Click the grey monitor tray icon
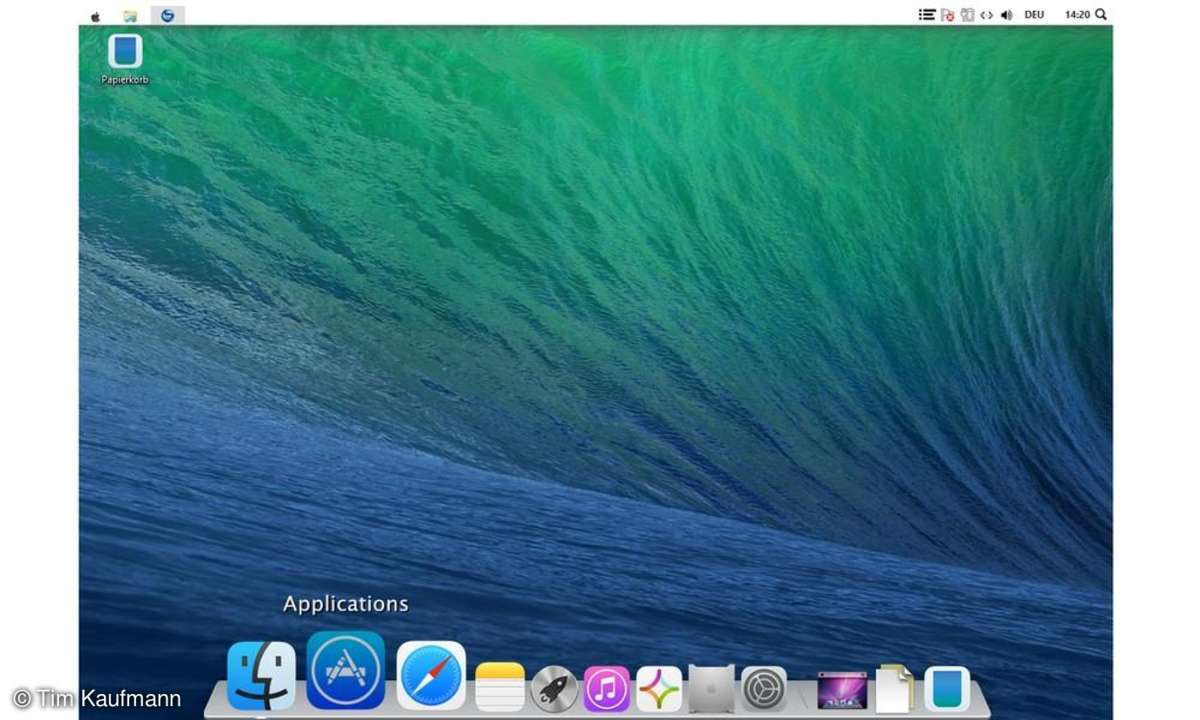 tap(967, 15)
